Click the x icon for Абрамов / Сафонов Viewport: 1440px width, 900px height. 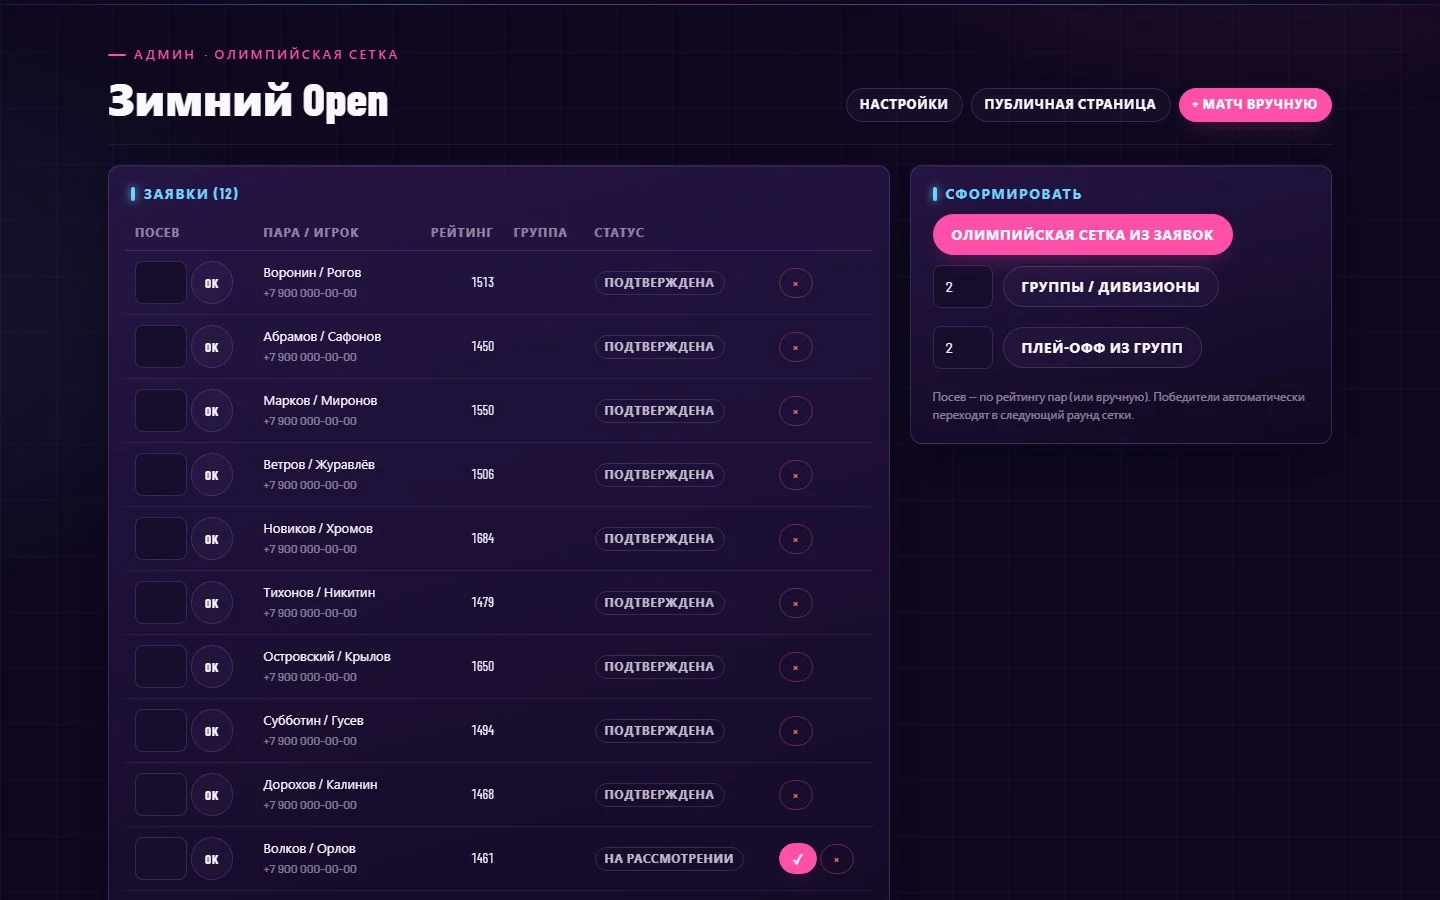(796, 347)
